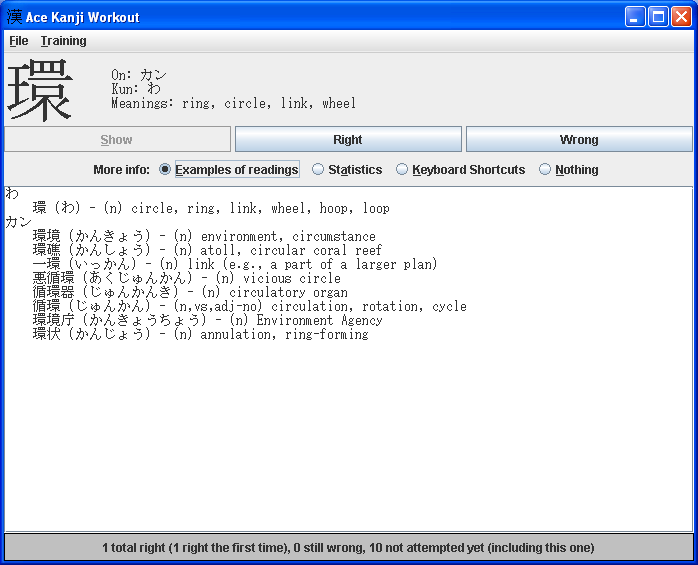This screenshot has width=698, height=565.
Task: Click the 'On: カン' reading line
Action: [139, 75]
